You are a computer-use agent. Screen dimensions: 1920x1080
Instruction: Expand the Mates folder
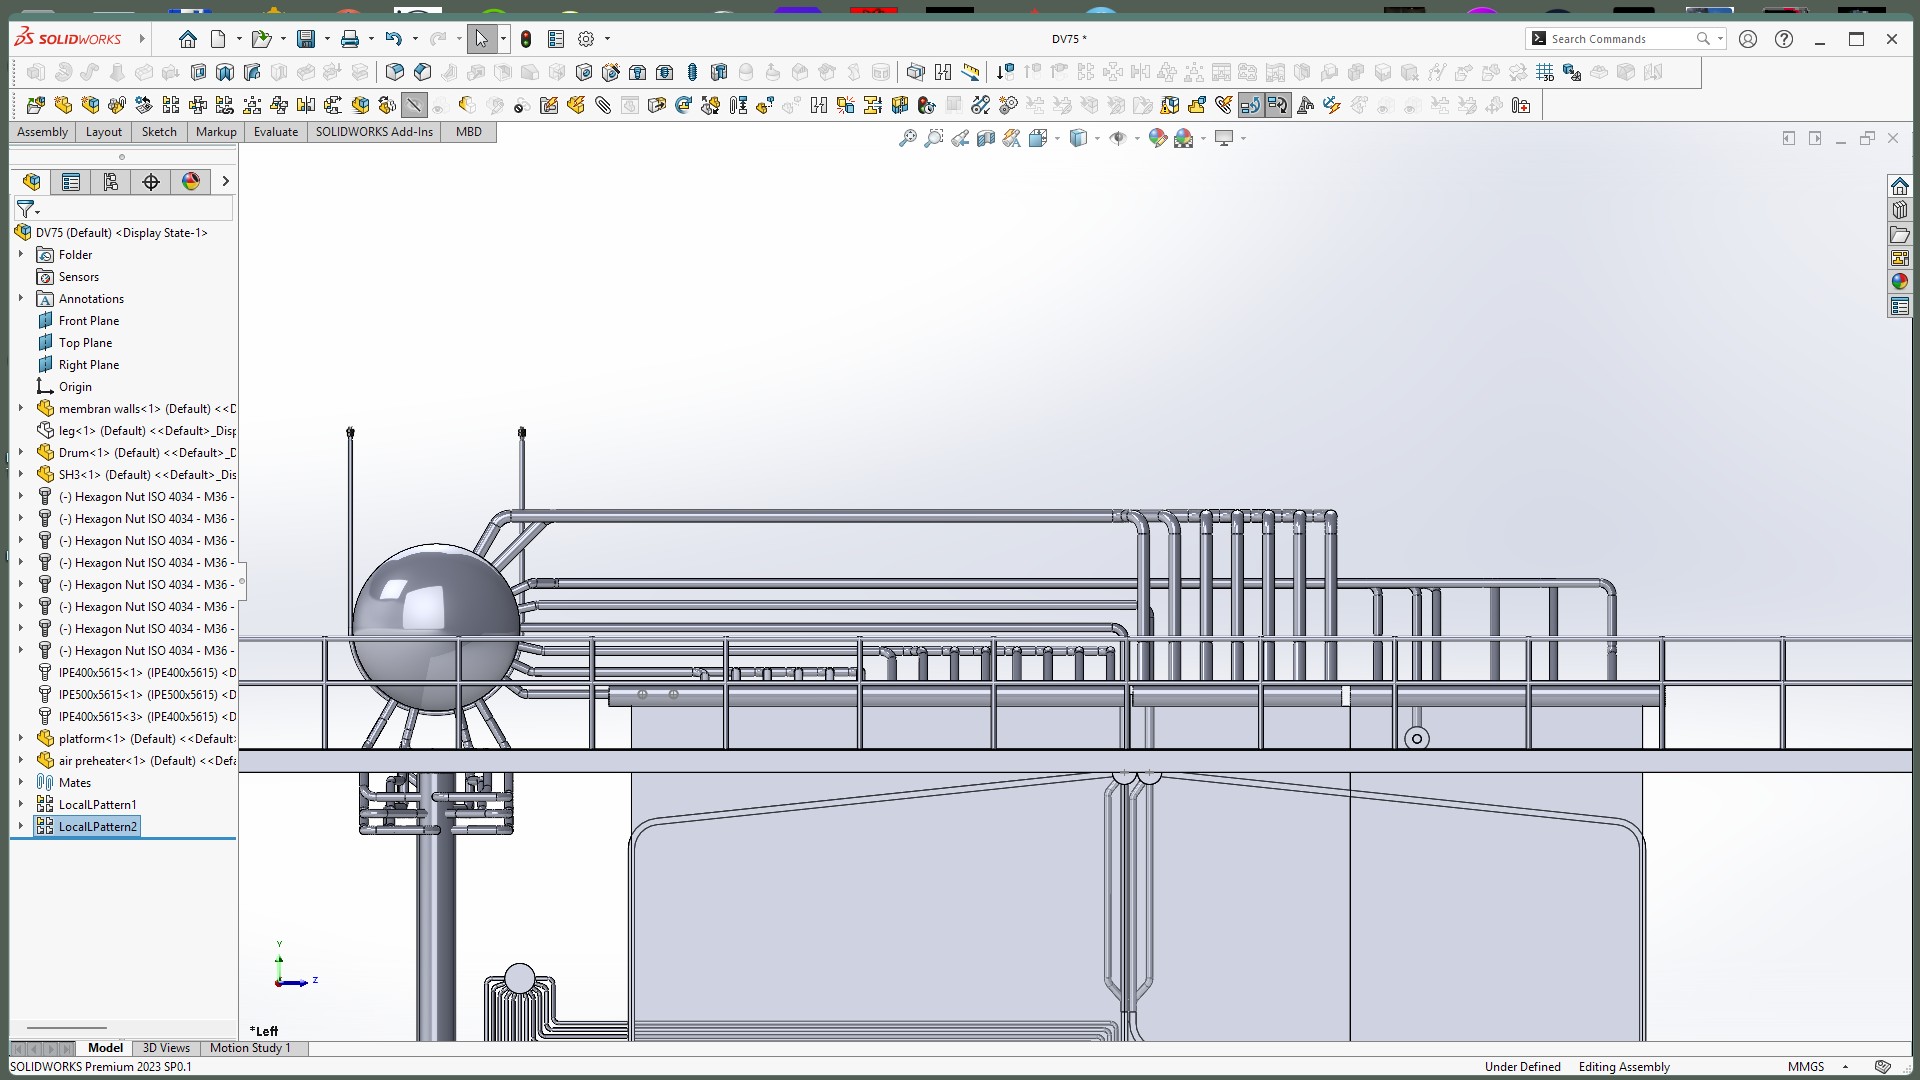pyautogui.click(x=21, y=782)
